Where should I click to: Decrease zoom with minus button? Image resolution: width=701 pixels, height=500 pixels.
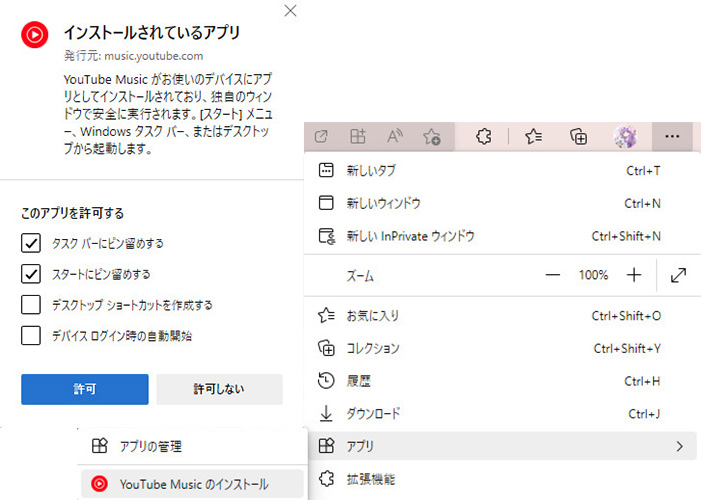coord(553,275)
